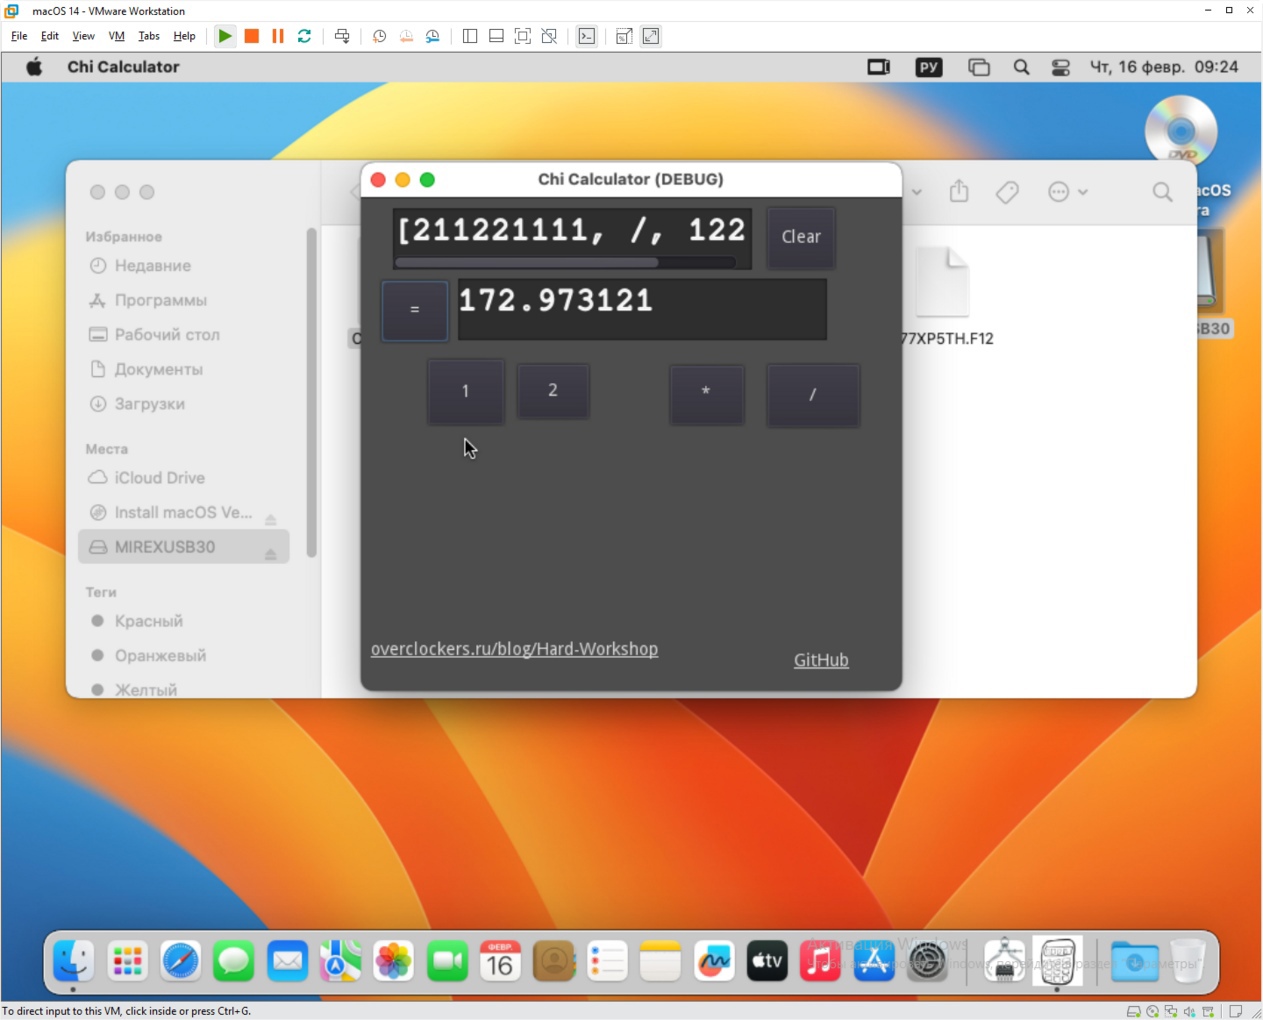Image resolution: width=1263 pixels, height=1020 pixels.
Task: Switch the РУ input source indicator
Action: tap(929, 67)
